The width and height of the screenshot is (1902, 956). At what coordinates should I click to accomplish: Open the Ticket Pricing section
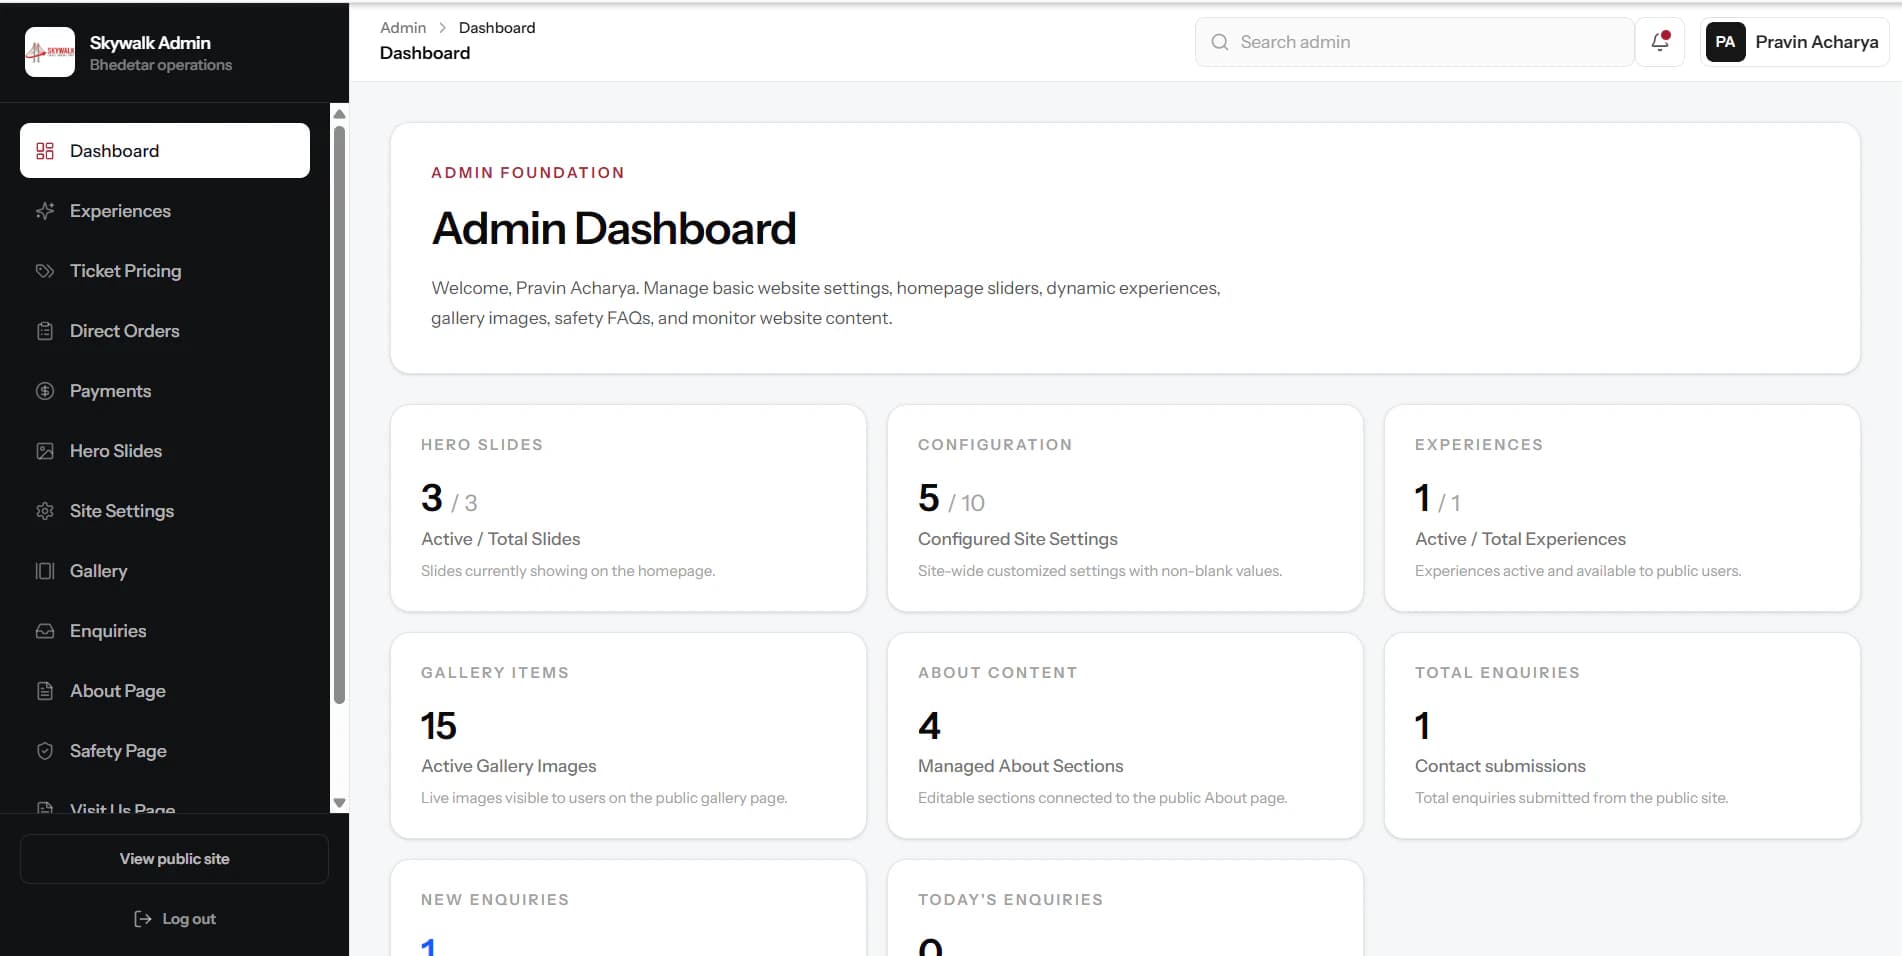[x=165, y=271]
